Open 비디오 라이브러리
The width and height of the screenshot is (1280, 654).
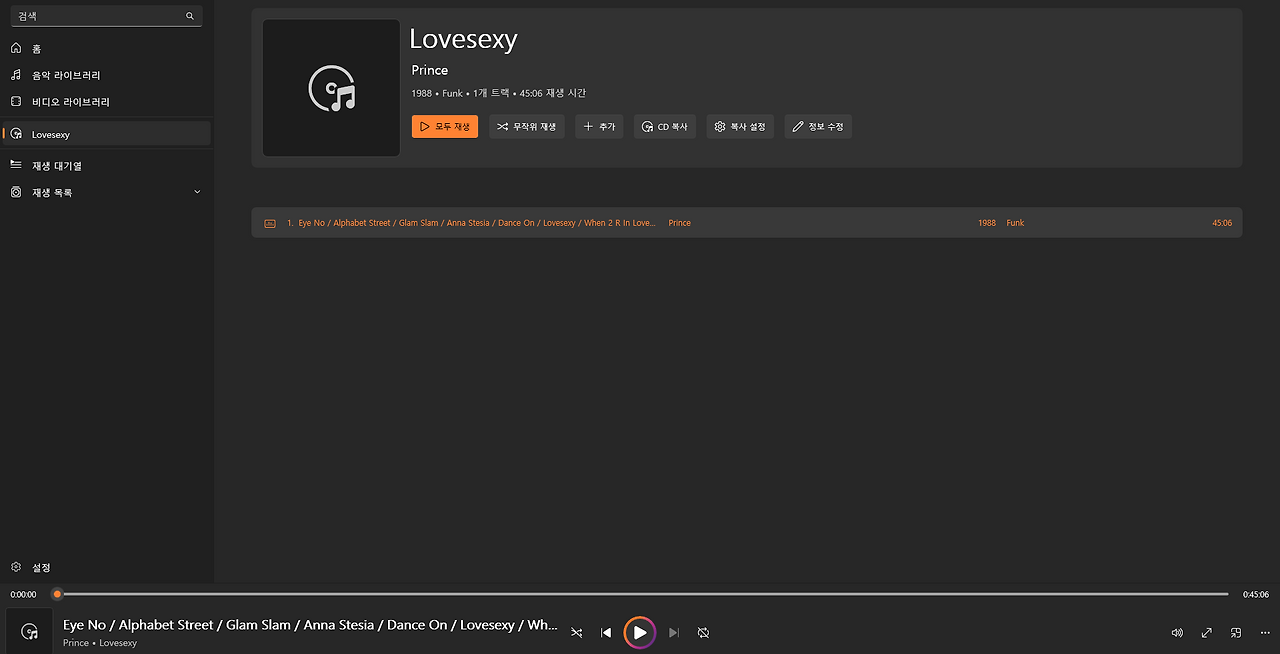point(107,102)
